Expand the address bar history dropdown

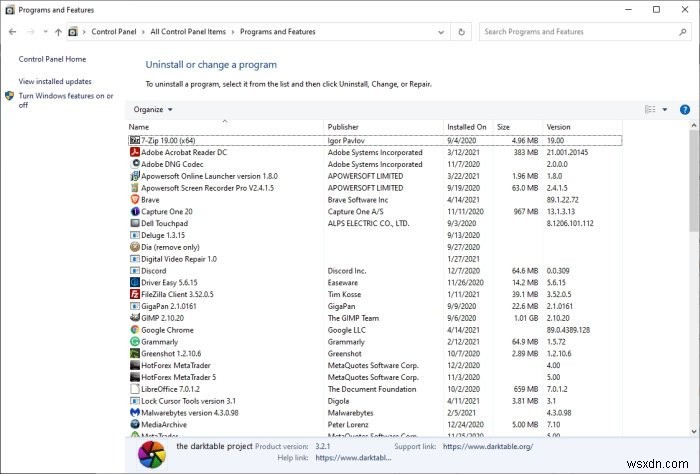pyautogui.click(x=441, y=32)
